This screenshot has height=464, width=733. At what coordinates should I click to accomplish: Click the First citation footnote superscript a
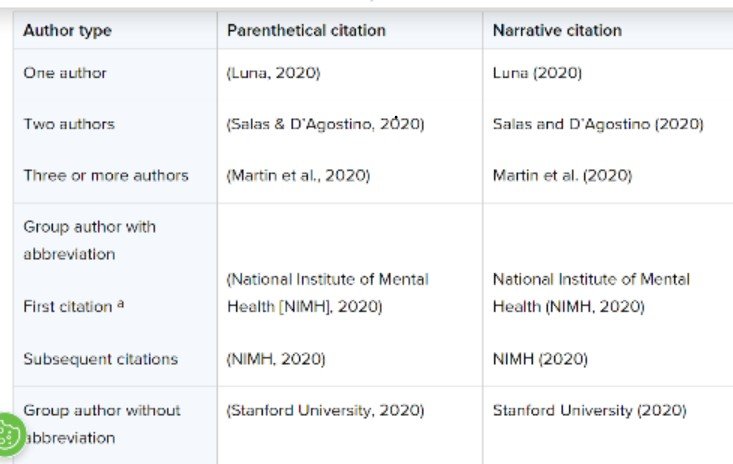coord(121,304)
